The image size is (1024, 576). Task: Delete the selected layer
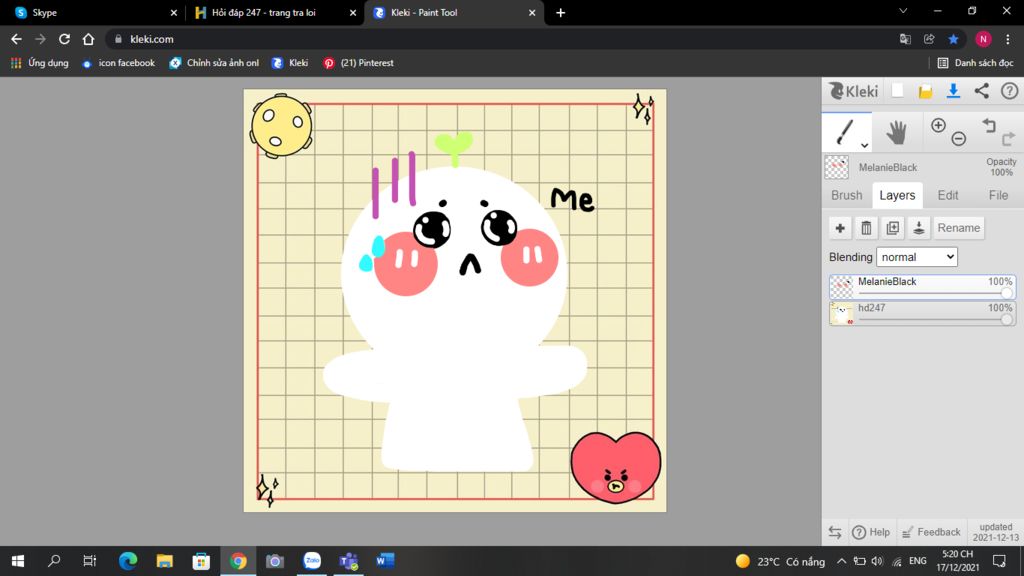(866, 228)
